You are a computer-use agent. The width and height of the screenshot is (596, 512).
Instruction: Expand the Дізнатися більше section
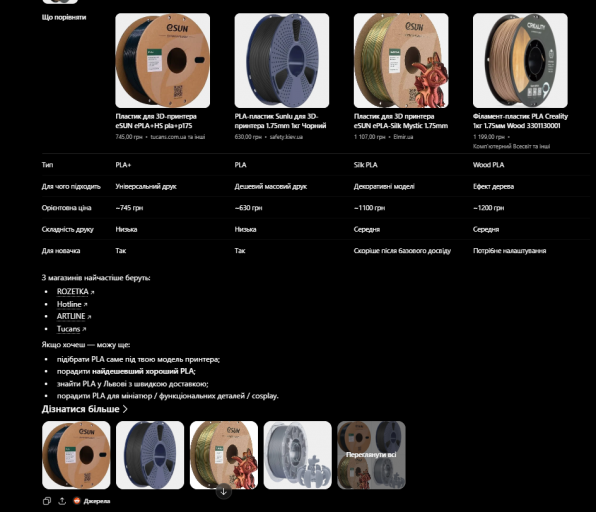84,409
